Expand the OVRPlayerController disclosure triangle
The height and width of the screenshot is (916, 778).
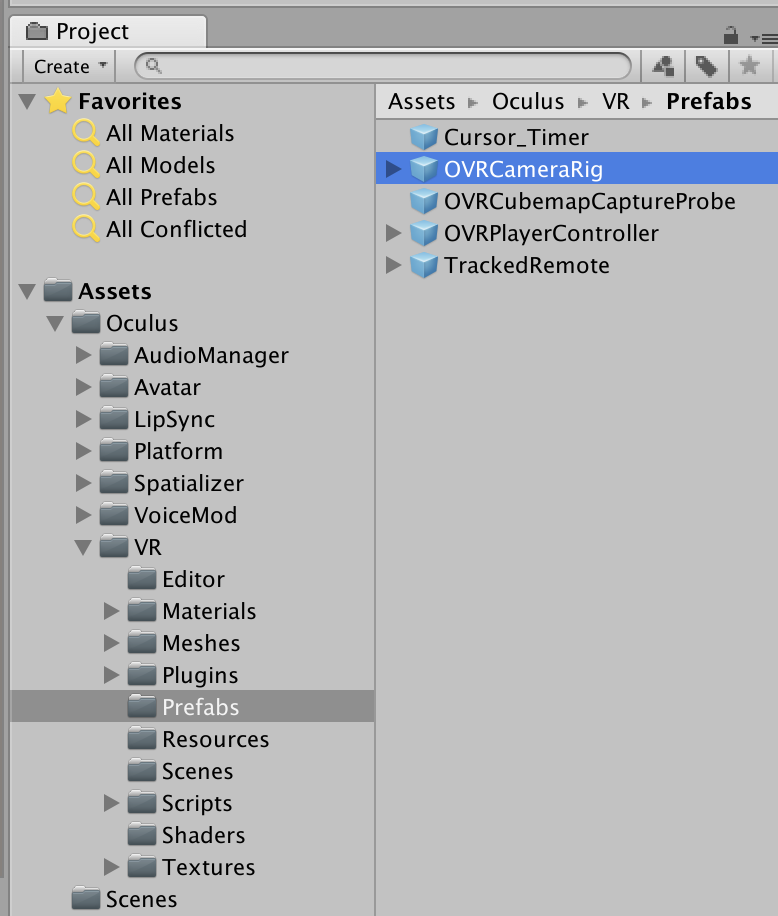(394, 233)
